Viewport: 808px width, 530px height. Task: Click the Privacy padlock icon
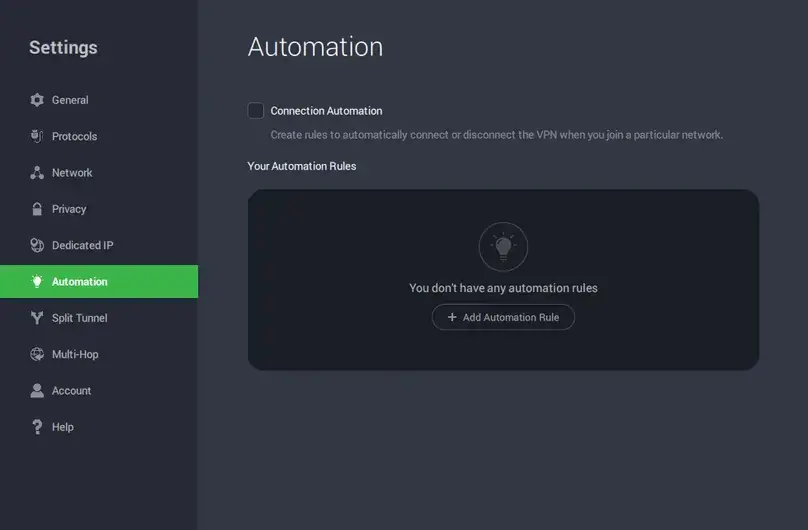click(37, 209)
